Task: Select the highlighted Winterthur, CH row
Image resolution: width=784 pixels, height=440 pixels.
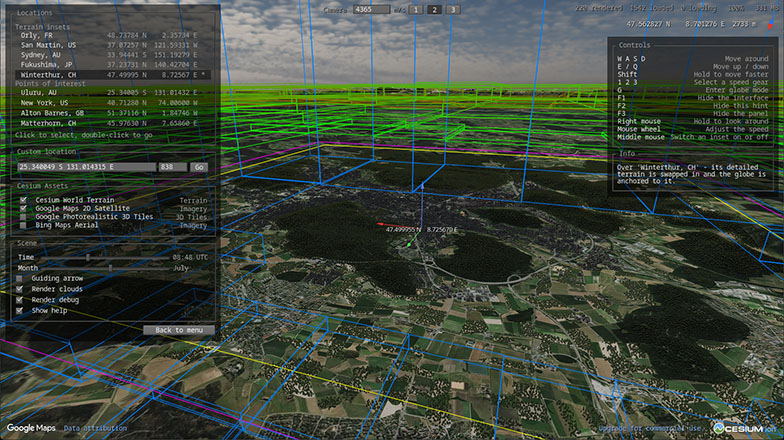Action: tap(112, 74)
